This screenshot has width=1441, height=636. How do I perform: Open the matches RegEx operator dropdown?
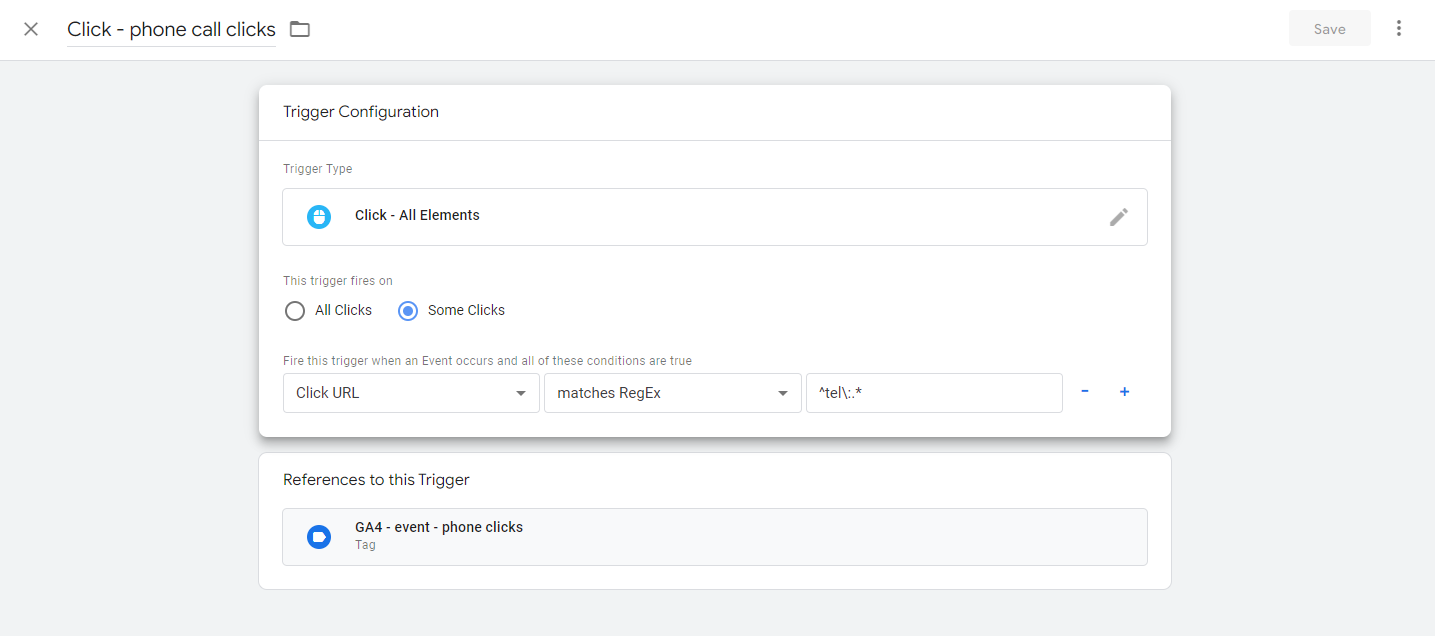coord(672,393)
